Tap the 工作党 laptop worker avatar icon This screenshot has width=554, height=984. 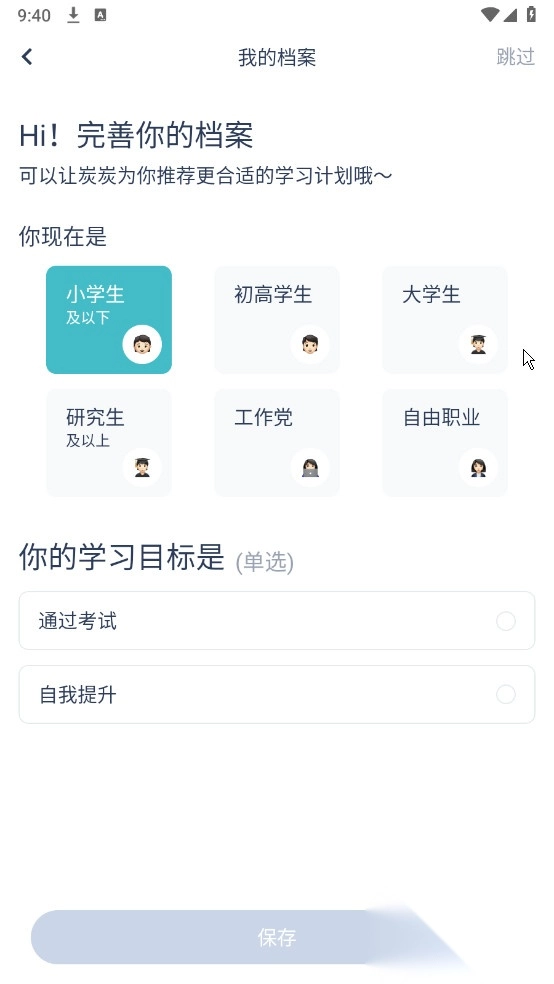click(x=310, y=468)
